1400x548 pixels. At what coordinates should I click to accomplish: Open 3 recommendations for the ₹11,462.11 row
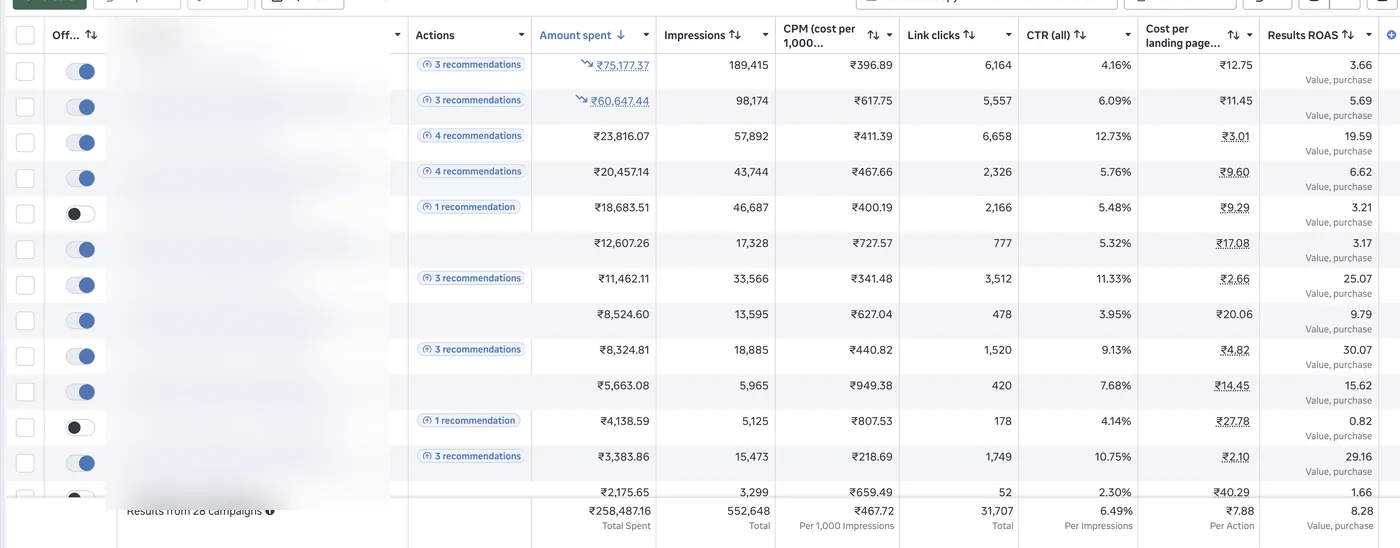[471, 278]
